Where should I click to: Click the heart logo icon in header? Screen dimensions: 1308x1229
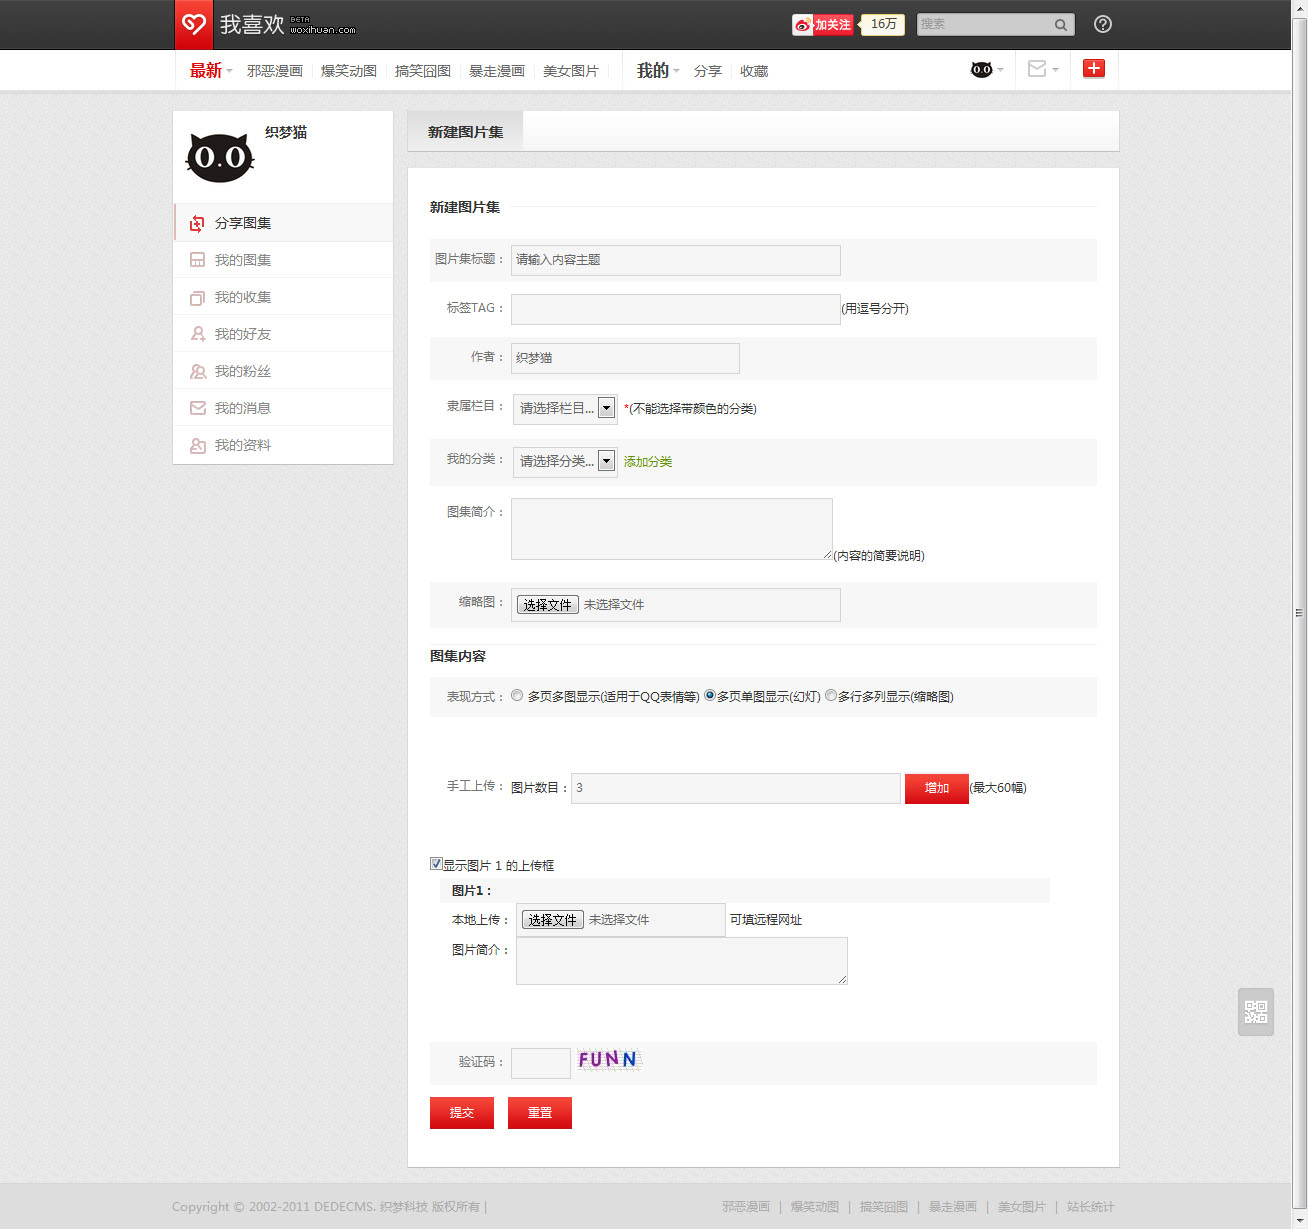click(x=194, y=24)
